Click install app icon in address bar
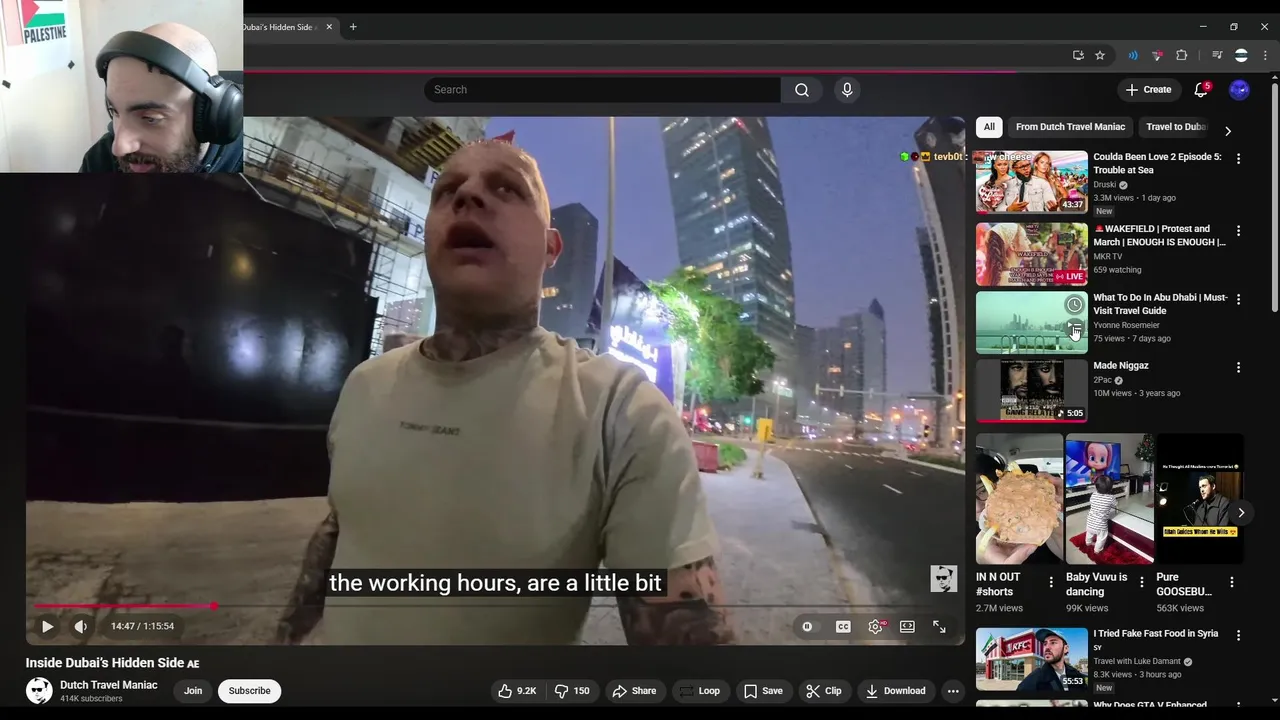 click(1078, 55)
